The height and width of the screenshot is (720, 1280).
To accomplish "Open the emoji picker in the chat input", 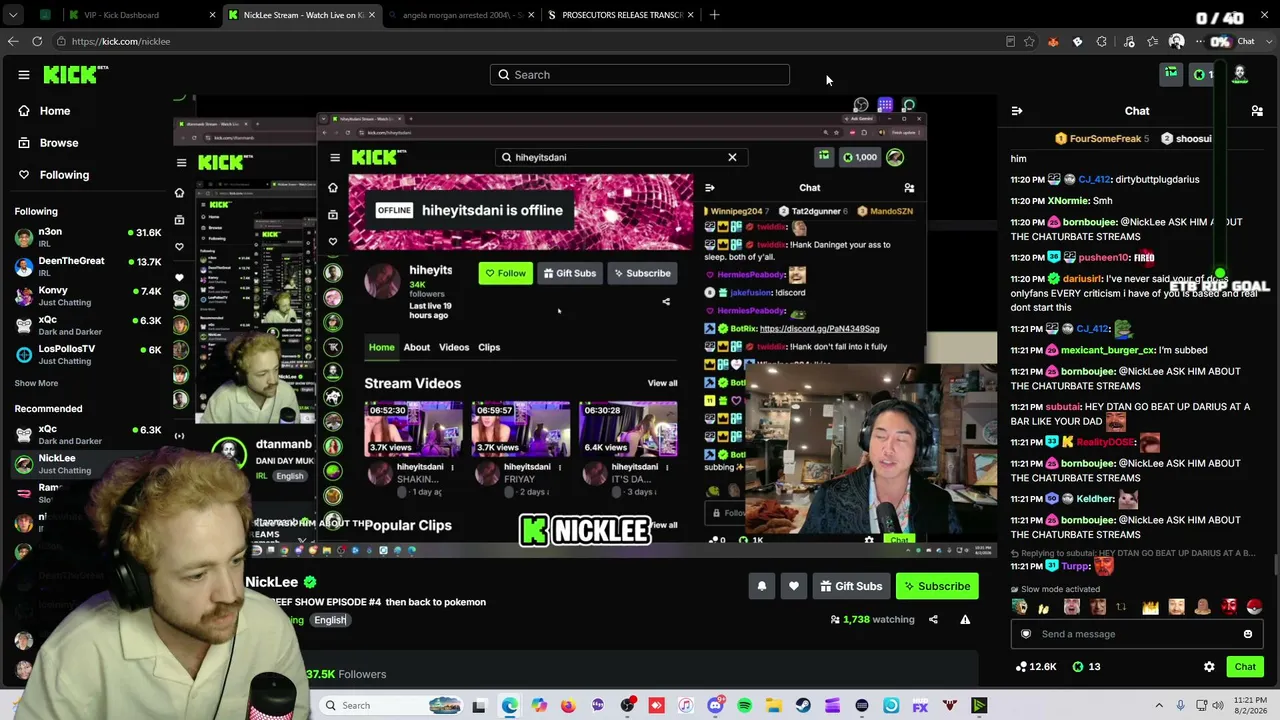I will (1248, 634).
